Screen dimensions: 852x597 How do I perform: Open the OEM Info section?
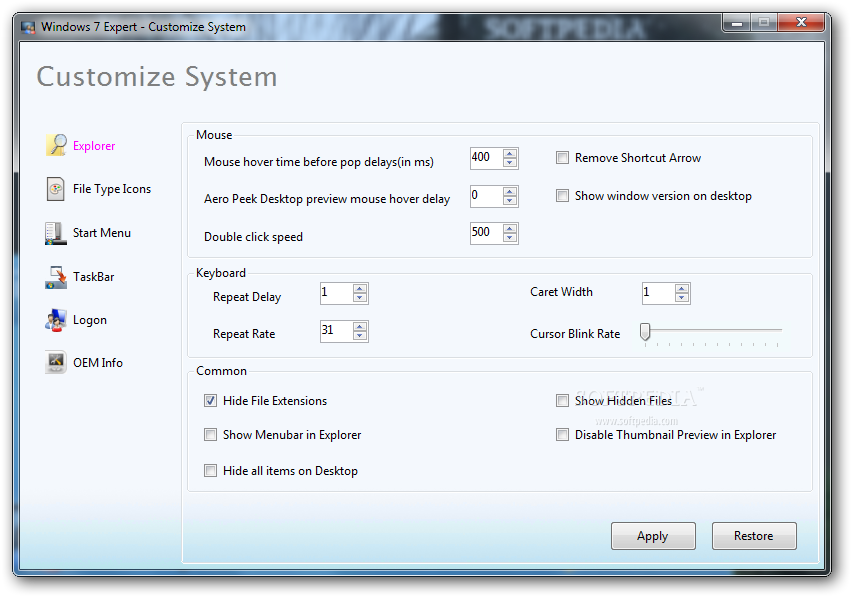coord(98,363)
